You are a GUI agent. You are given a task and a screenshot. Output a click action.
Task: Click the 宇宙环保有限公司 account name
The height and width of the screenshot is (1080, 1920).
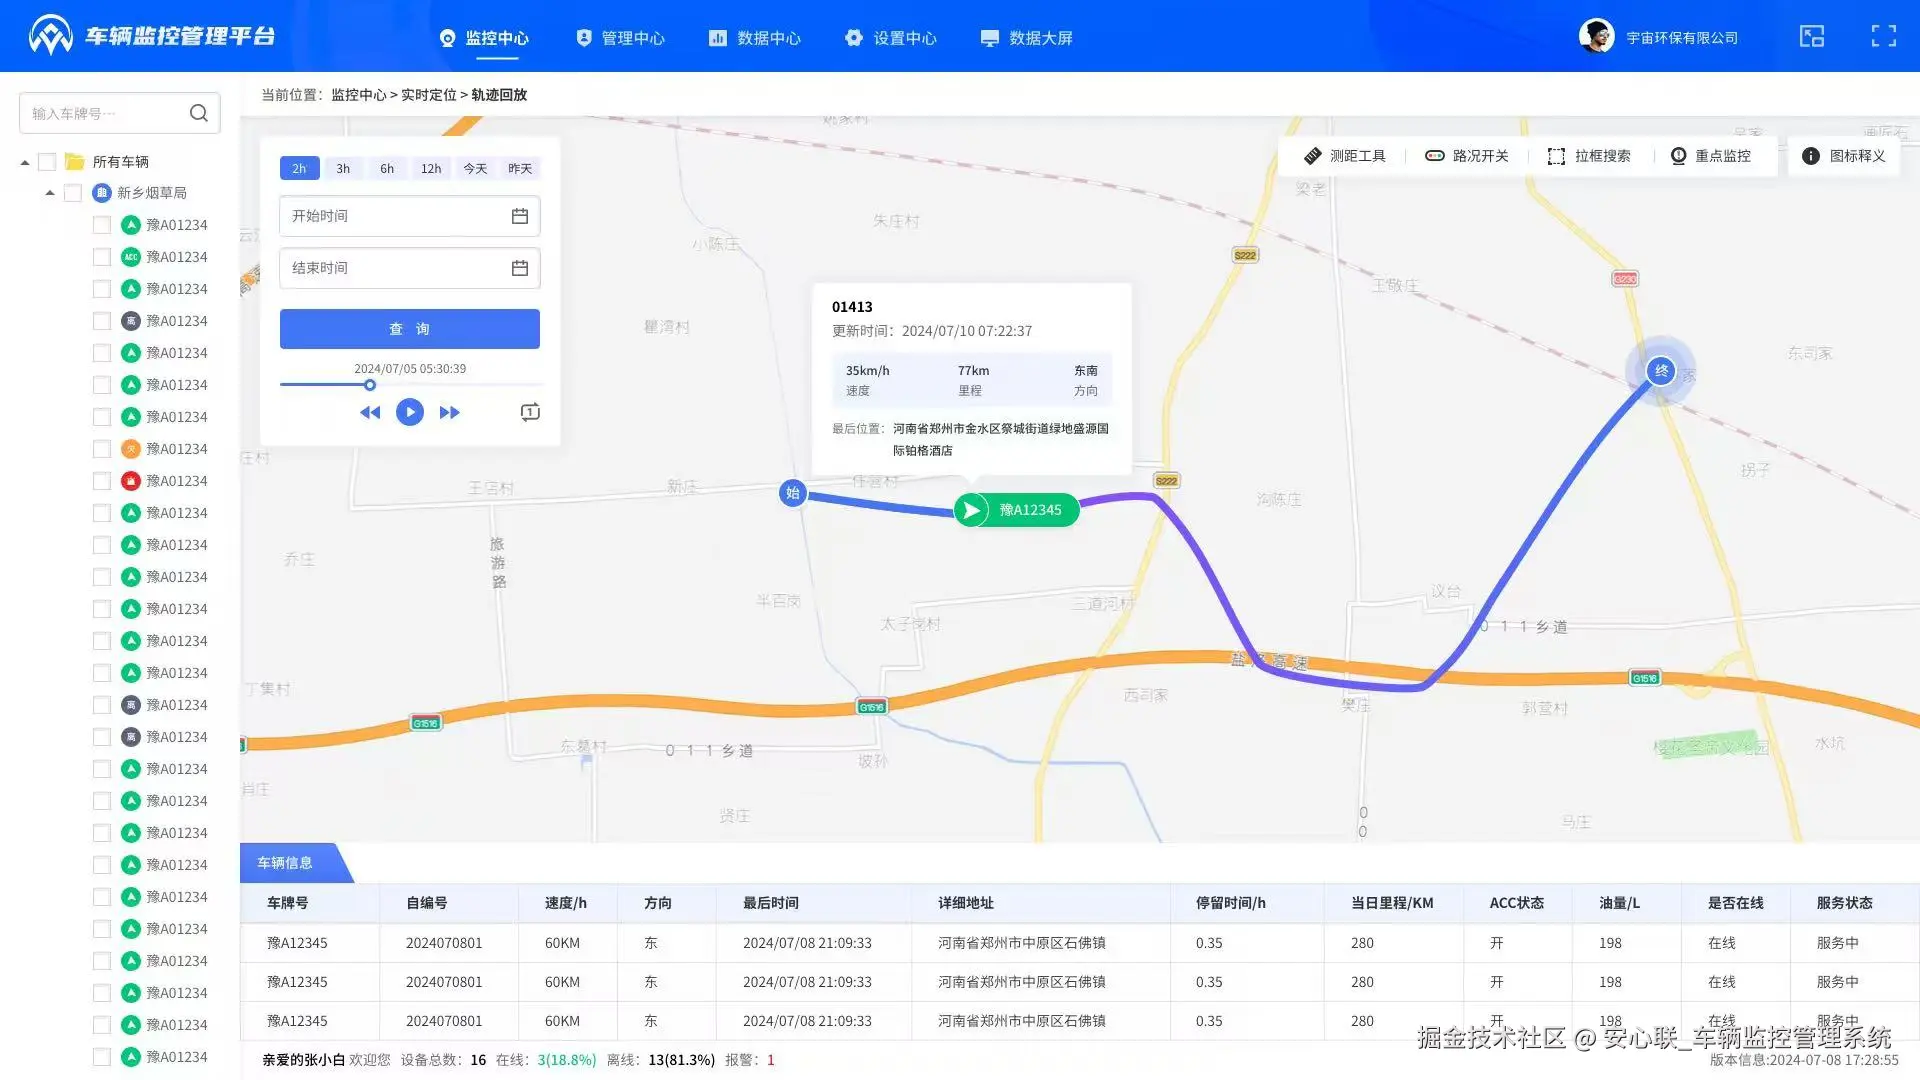pos(1682,38)
